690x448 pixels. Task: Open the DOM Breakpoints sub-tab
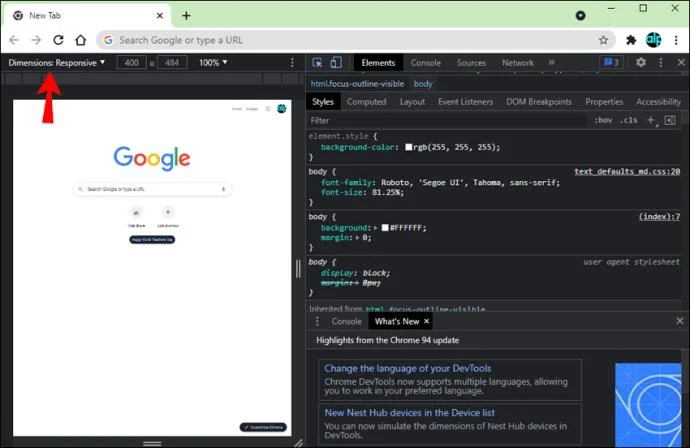point(539,102)
